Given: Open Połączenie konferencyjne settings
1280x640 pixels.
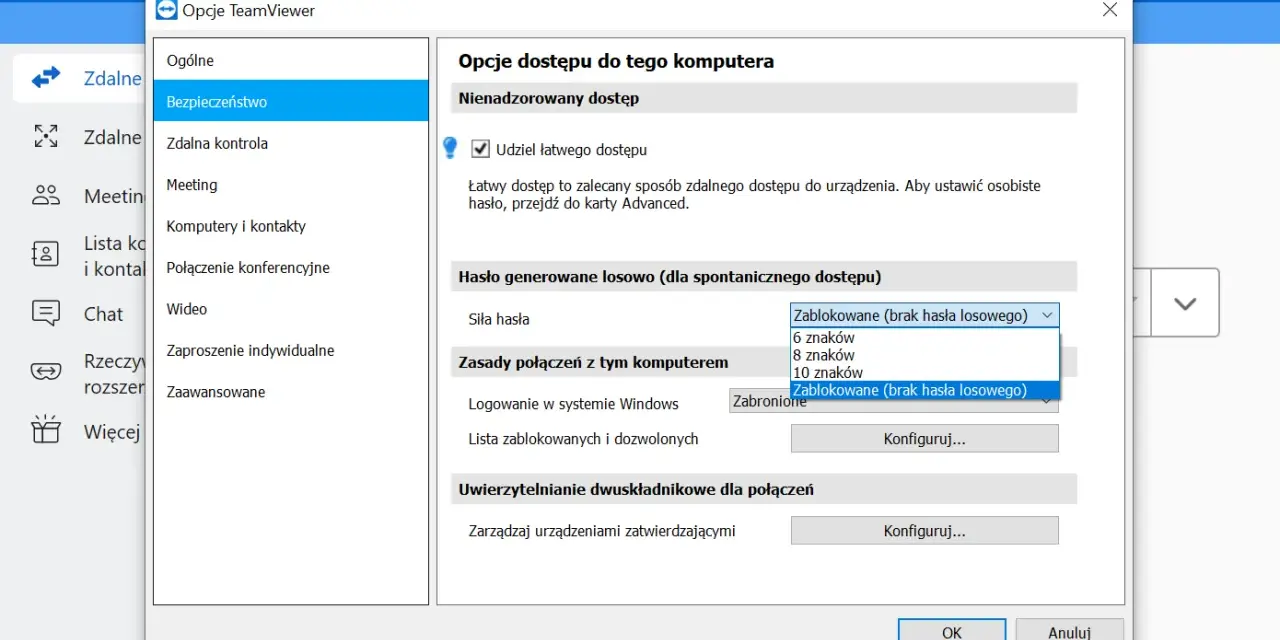Looking at the screenshot, I should tap(290, 267).
